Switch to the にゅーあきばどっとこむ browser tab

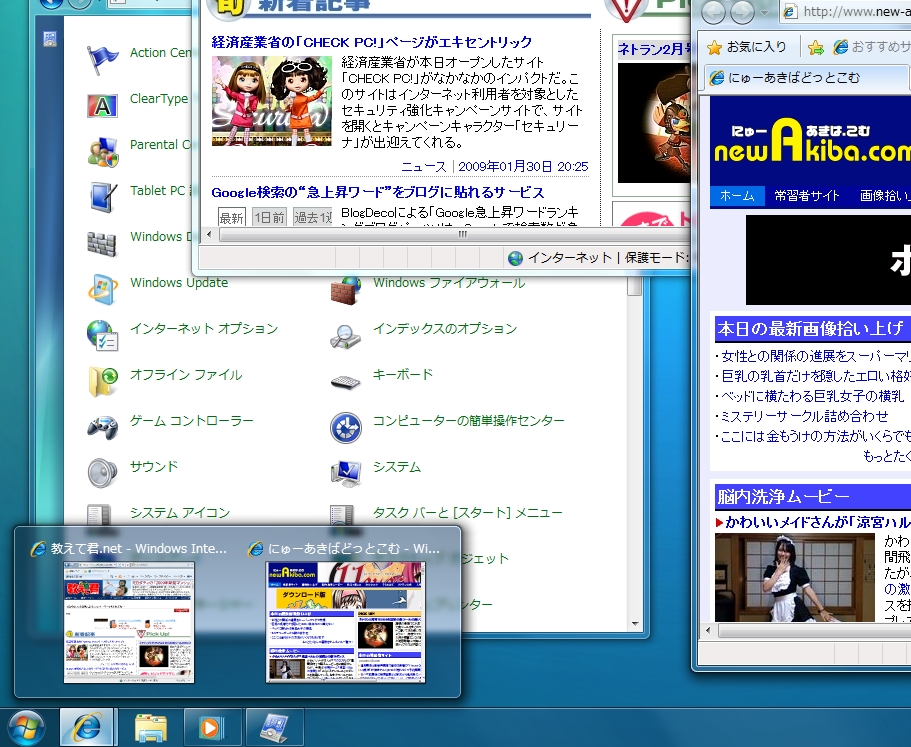click(808, 78)
